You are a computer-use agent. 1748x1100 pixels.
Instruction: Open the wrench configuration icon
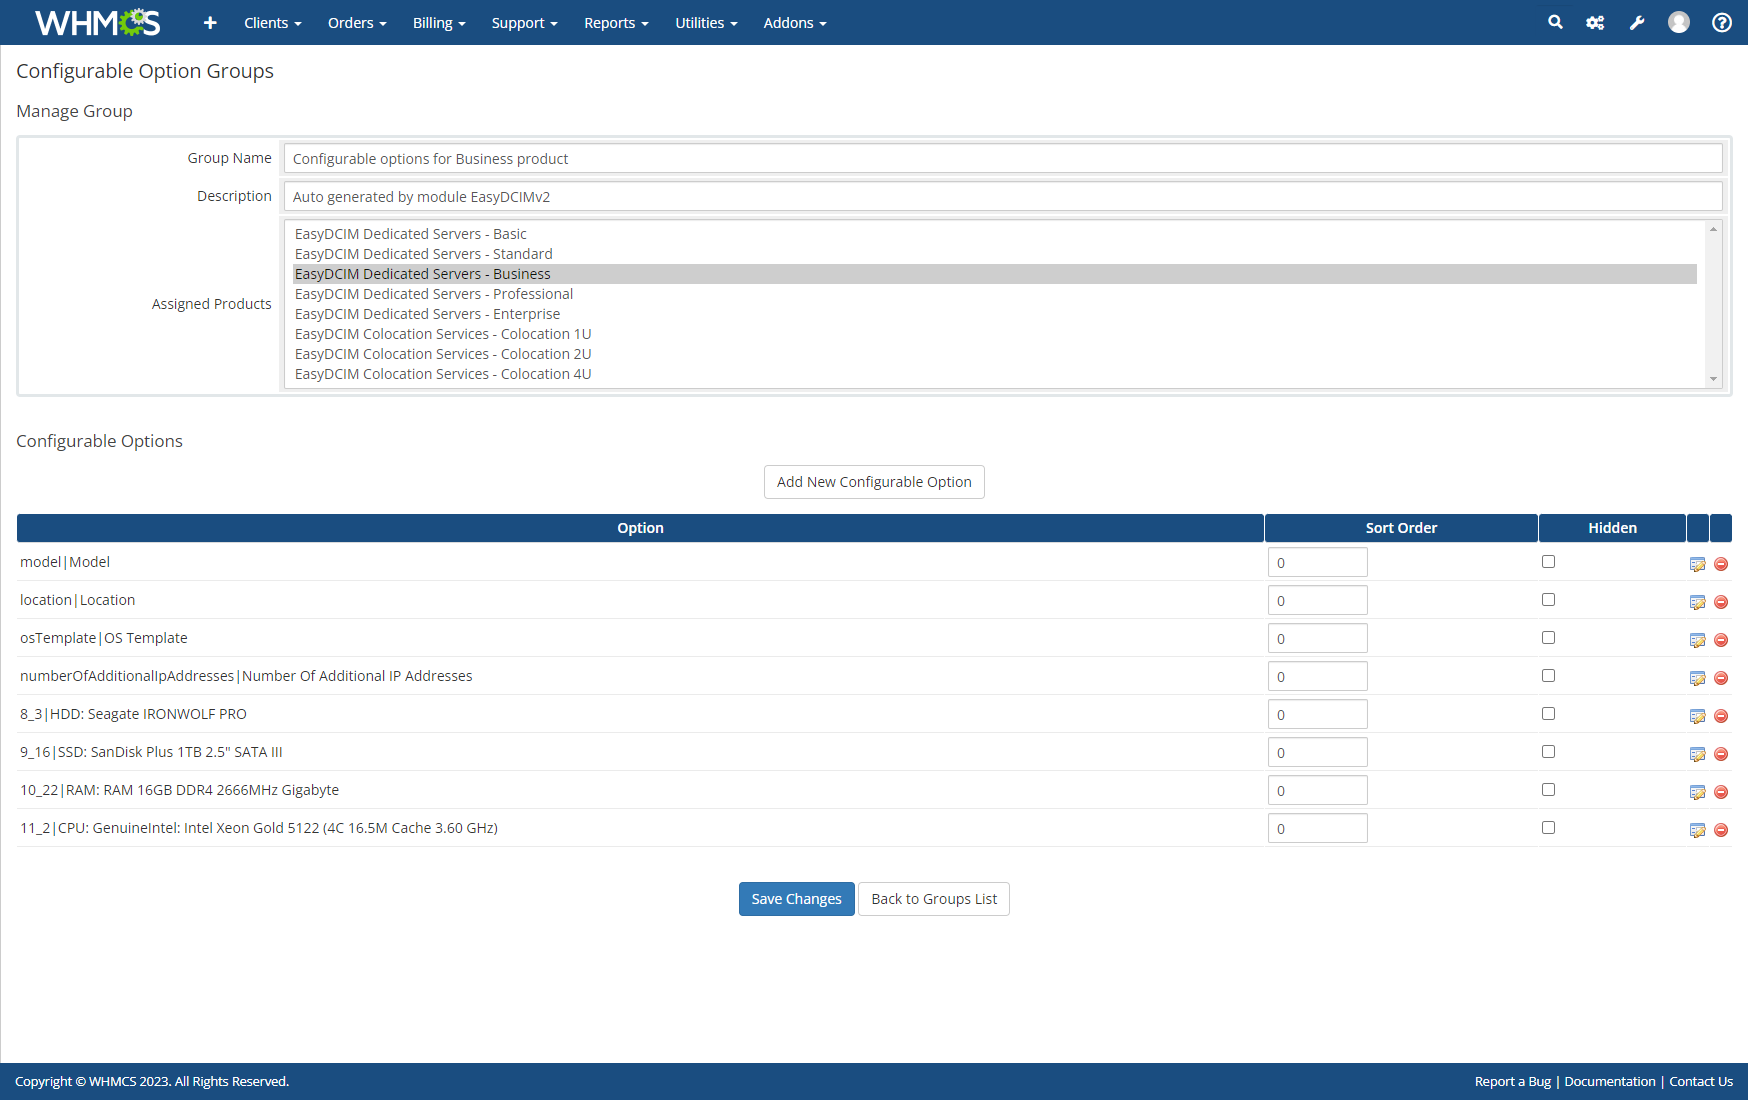tap(1637, 22)
